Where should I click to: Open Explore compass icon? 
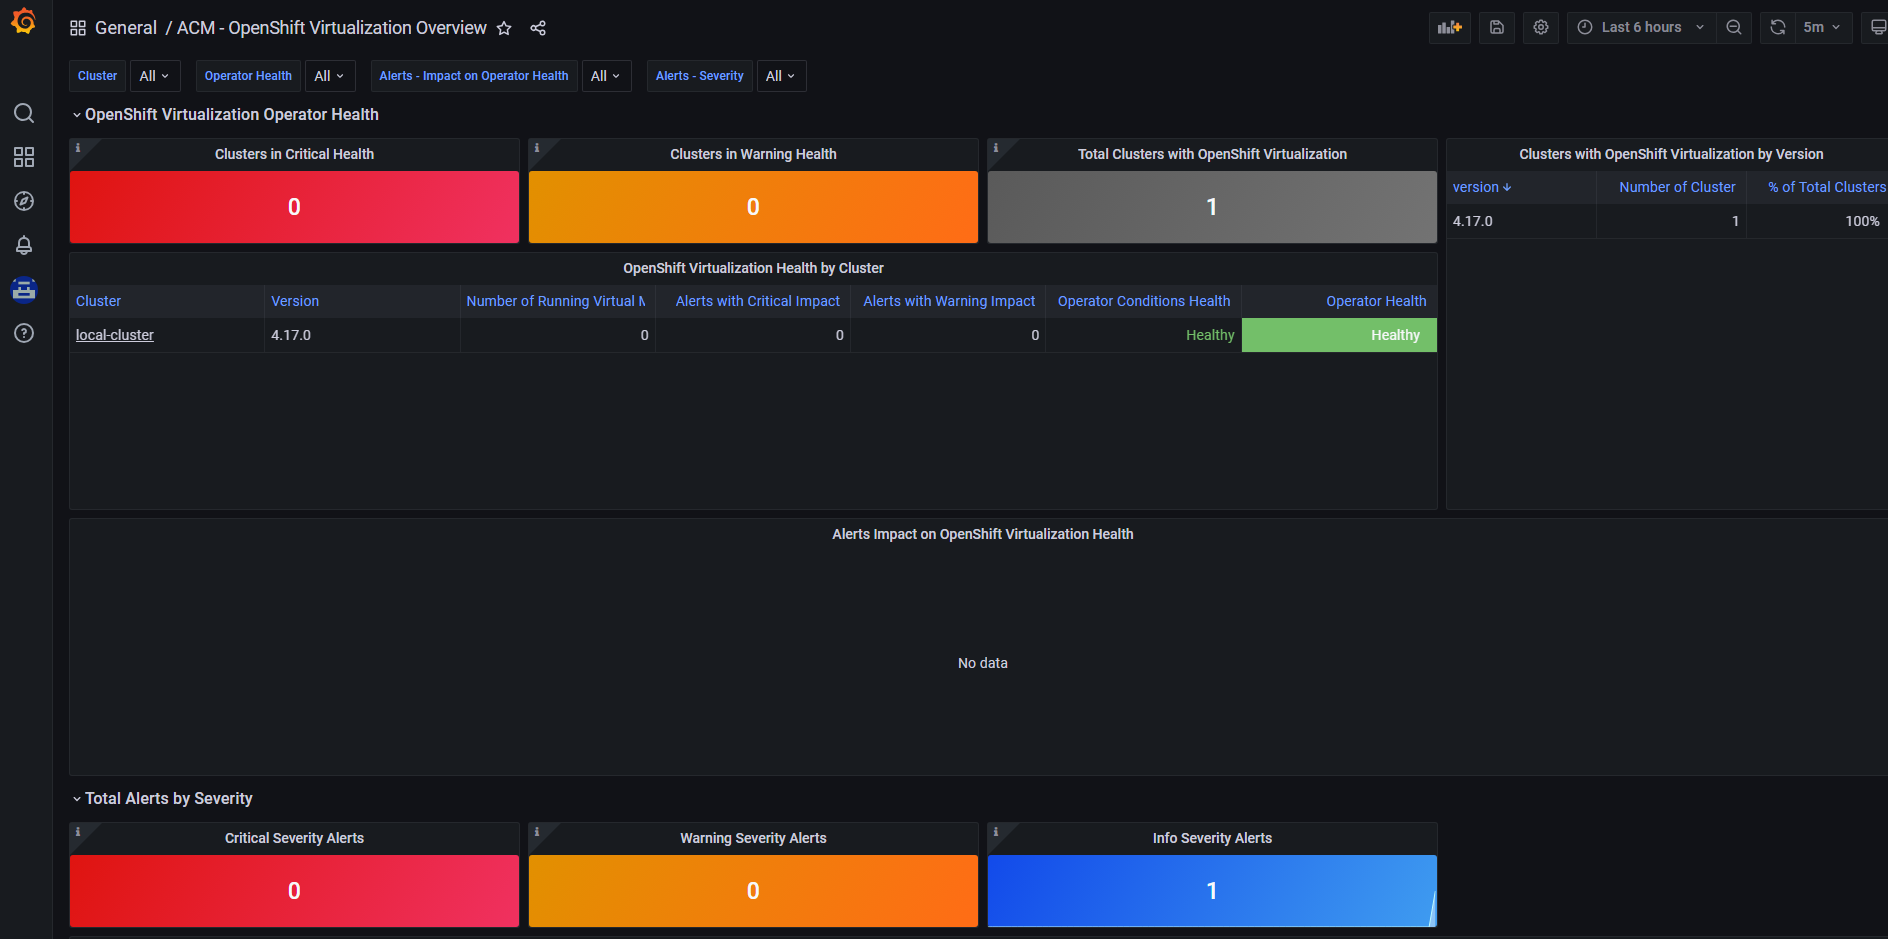pos(24,201)
